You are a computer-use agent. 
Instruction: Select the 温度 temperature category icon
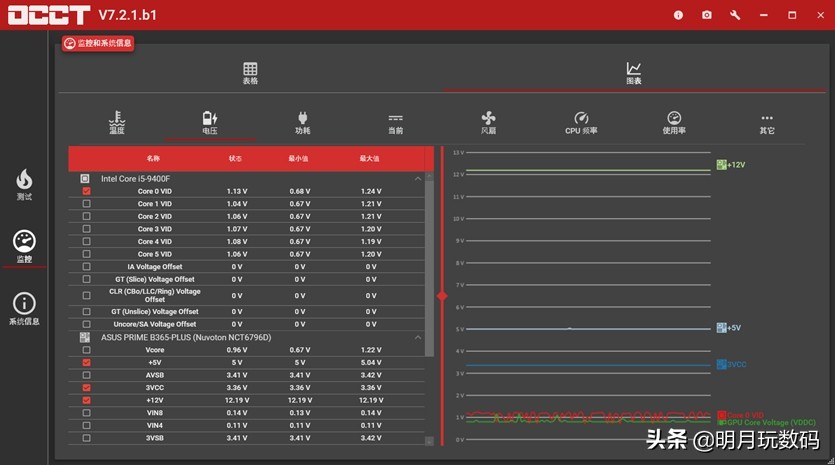[117, 122]
